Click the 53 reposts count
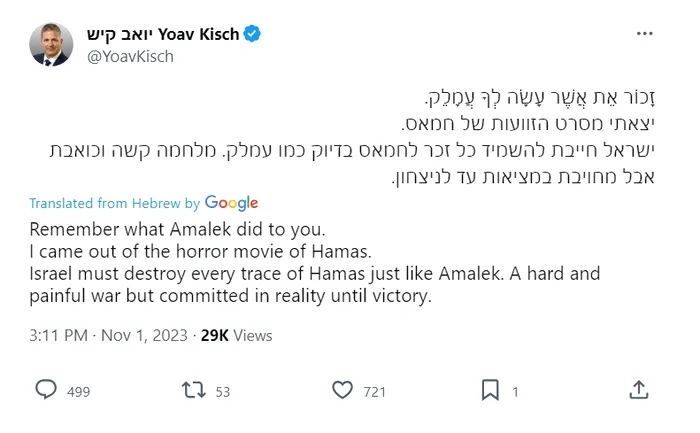700x433 pixels. [223, 392]
